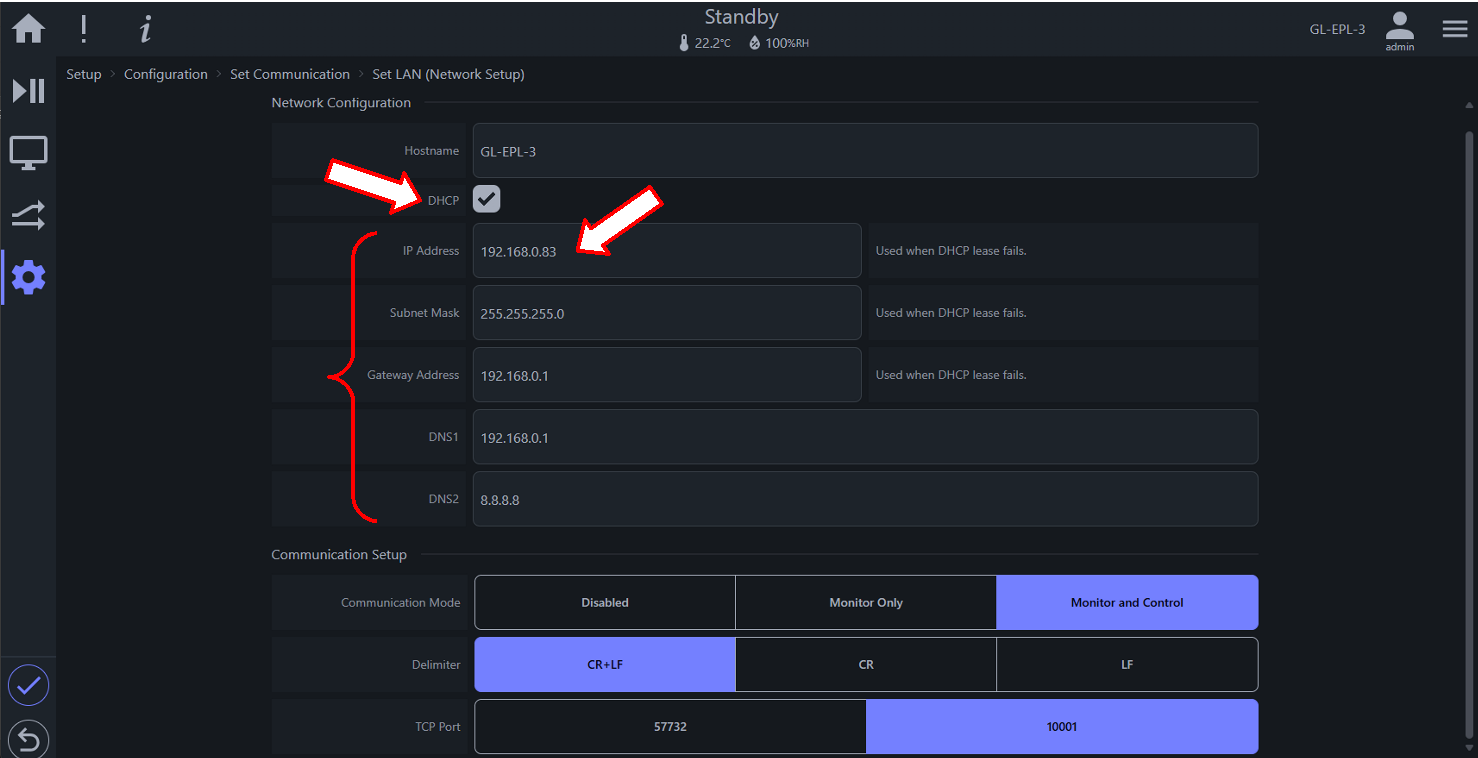Click the 22.2°C temperature reading
Viewport: 1478px width, 758px height.
(713, 44)
